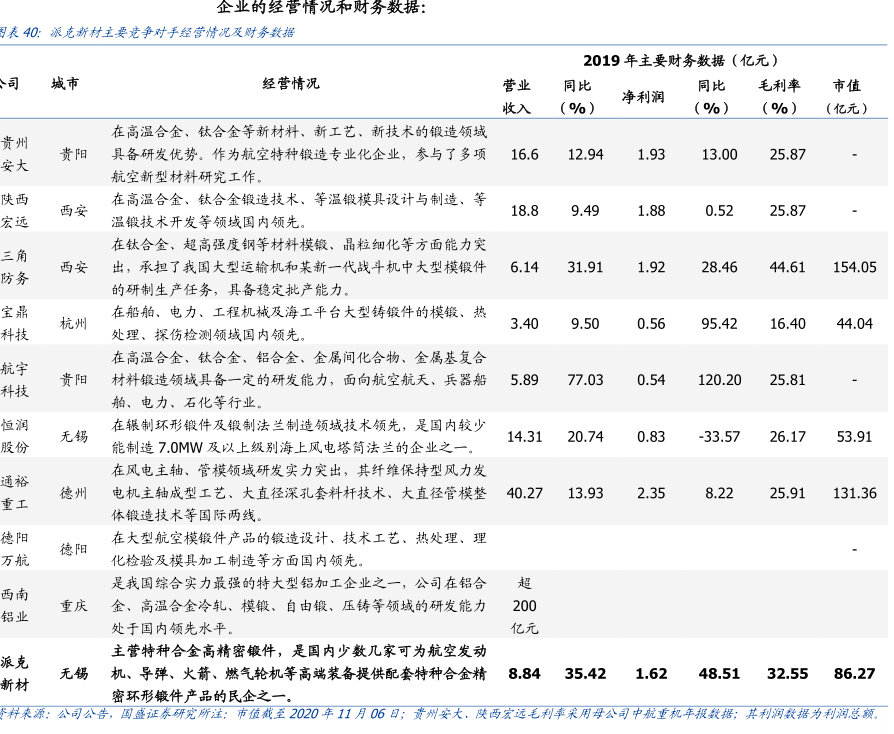The height and width of the screenshot is (734, 894).
Task: Select company name 航宇科技
Action: click(x=14, y=380)
